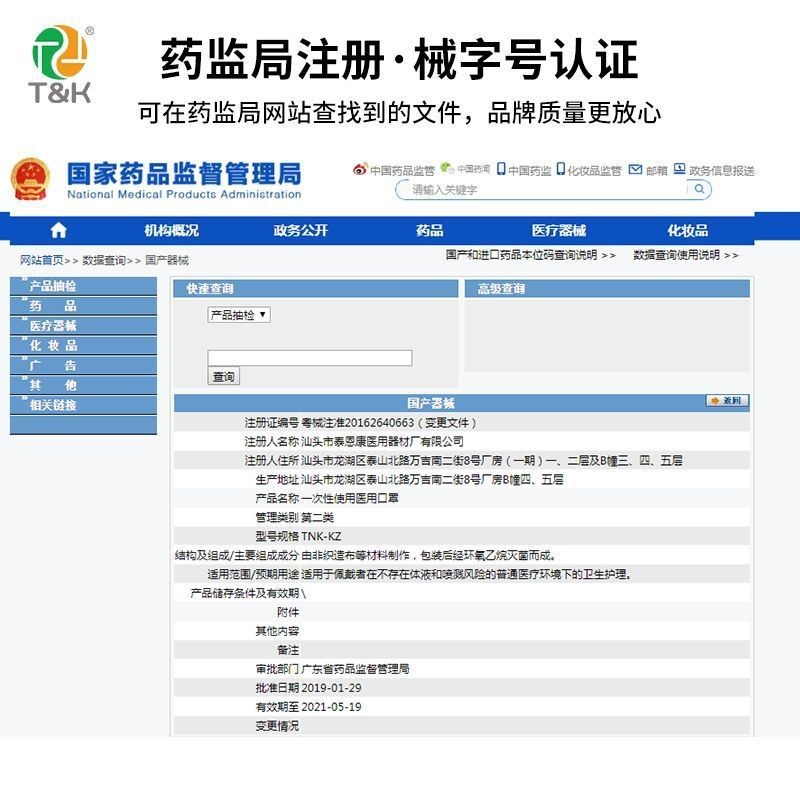Open the WeChat 中国药闻 icon link
This screenshot has height=800, width=800.
447,168
